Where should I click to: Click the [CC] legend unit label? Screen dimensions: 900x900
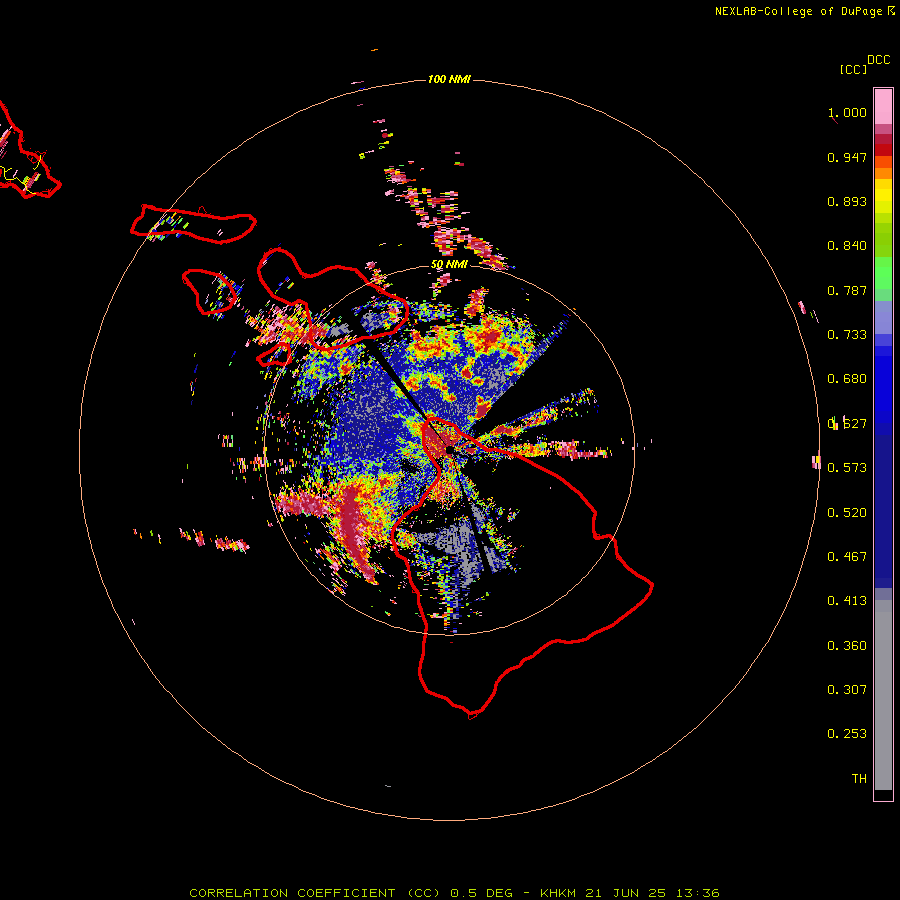coord(853,69)
